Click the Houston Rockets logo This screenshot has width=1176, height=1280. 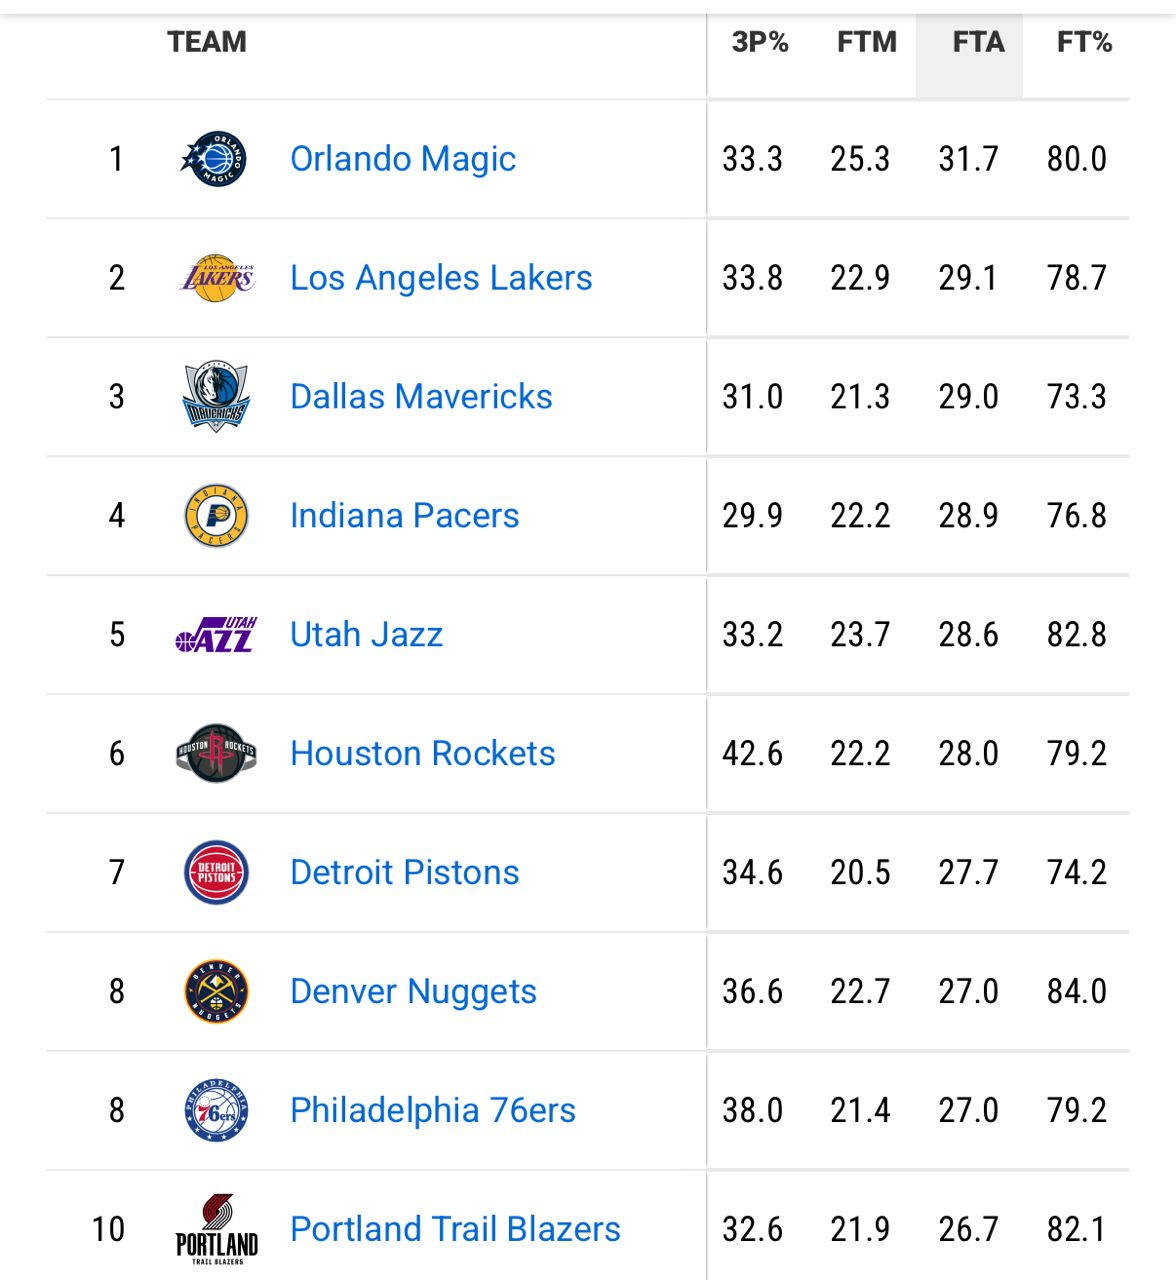point(216,753)
